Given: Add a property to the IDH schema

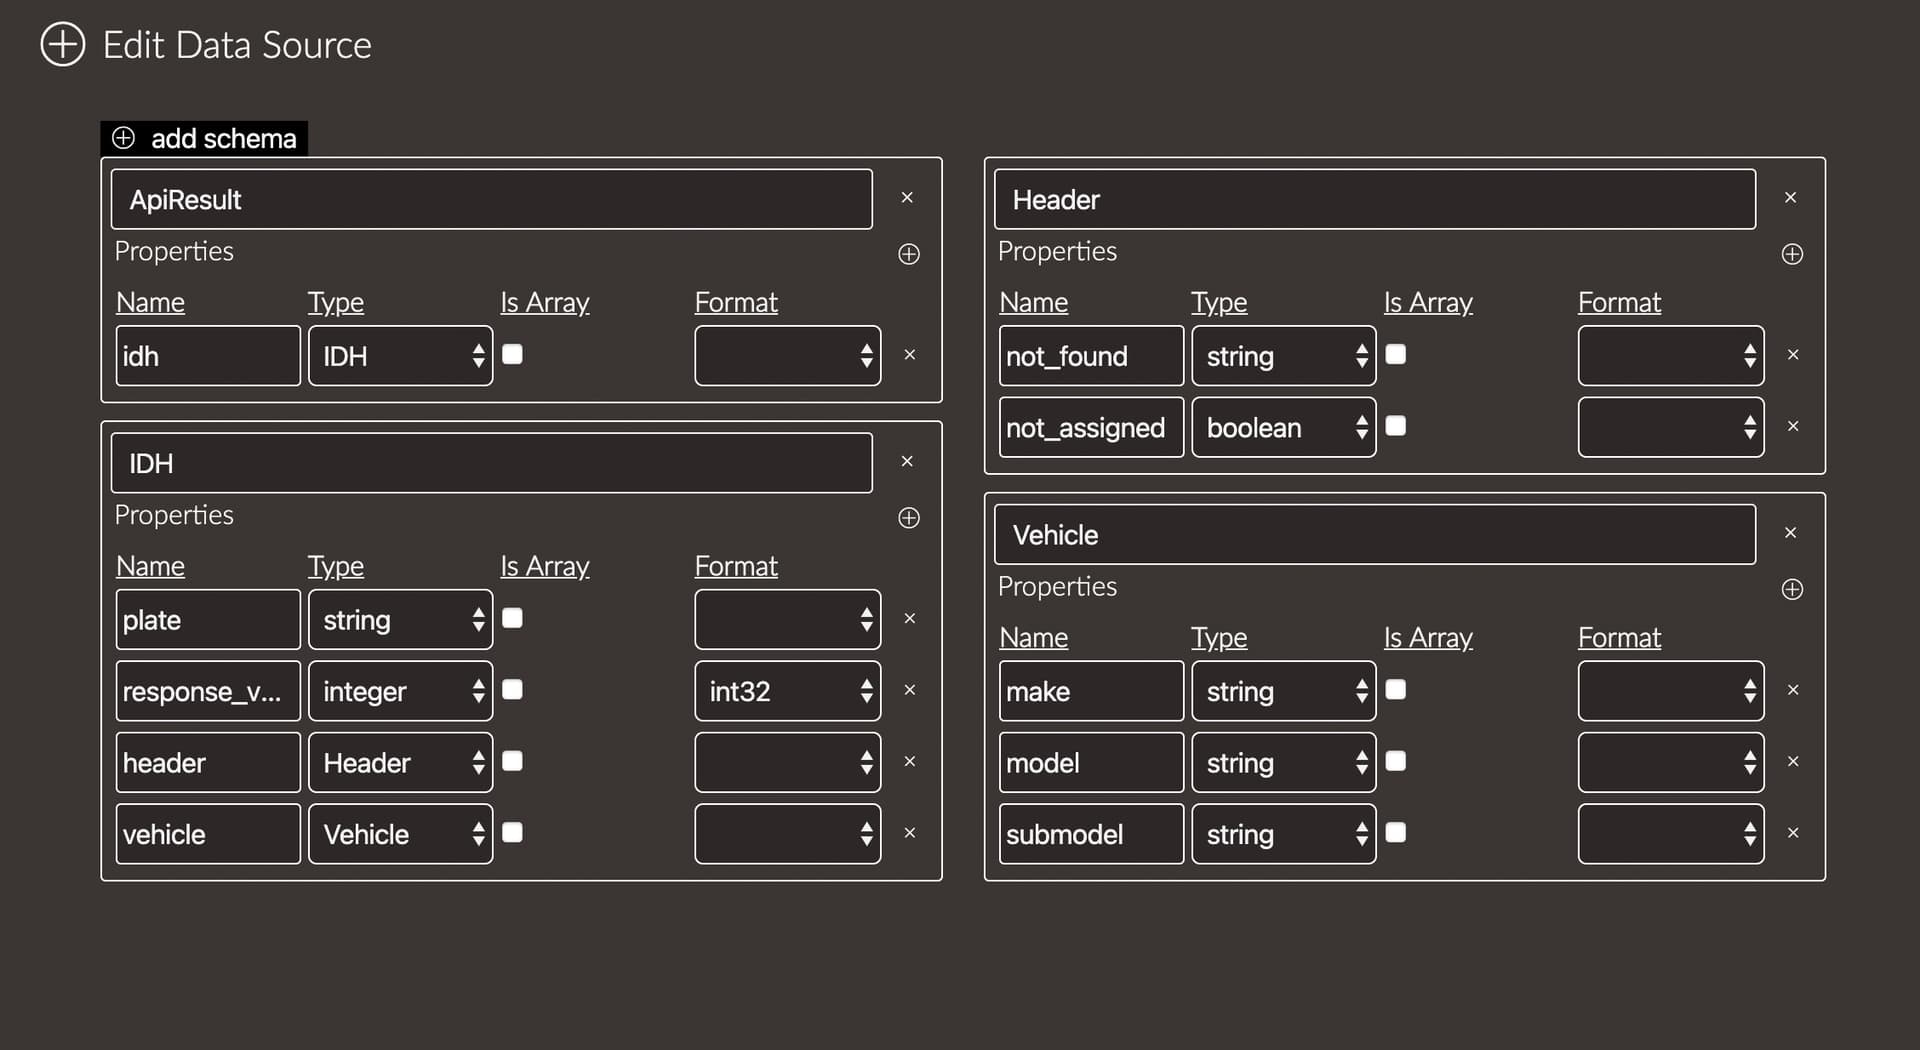Looking at the screenshot, I should (x=908, y=518).
